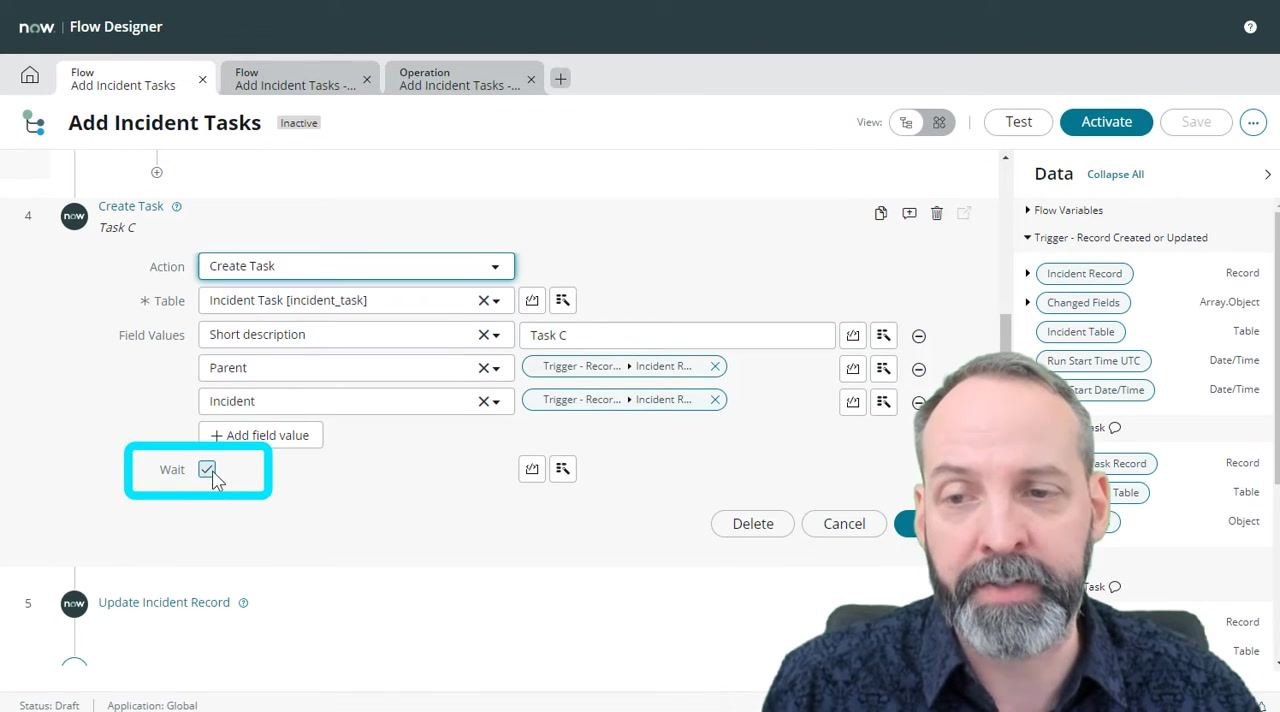The width and height of the screenshot is (1280, 712).
Task: Delete step with the trash icon
Action: [937, 213]
